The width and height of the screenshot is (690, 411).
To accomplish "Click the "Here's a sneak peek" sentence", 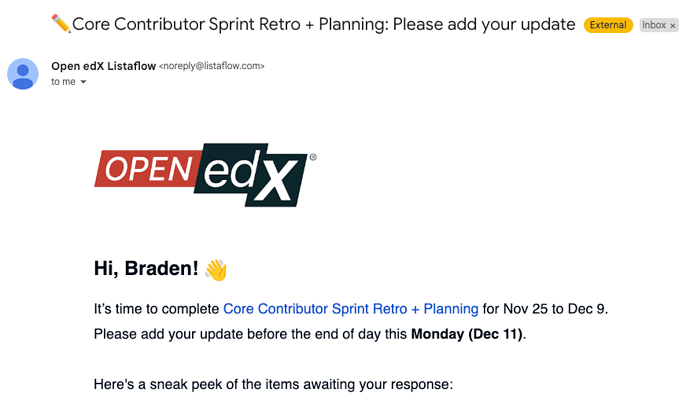I will pyautogui.click(x=273, y=384).
